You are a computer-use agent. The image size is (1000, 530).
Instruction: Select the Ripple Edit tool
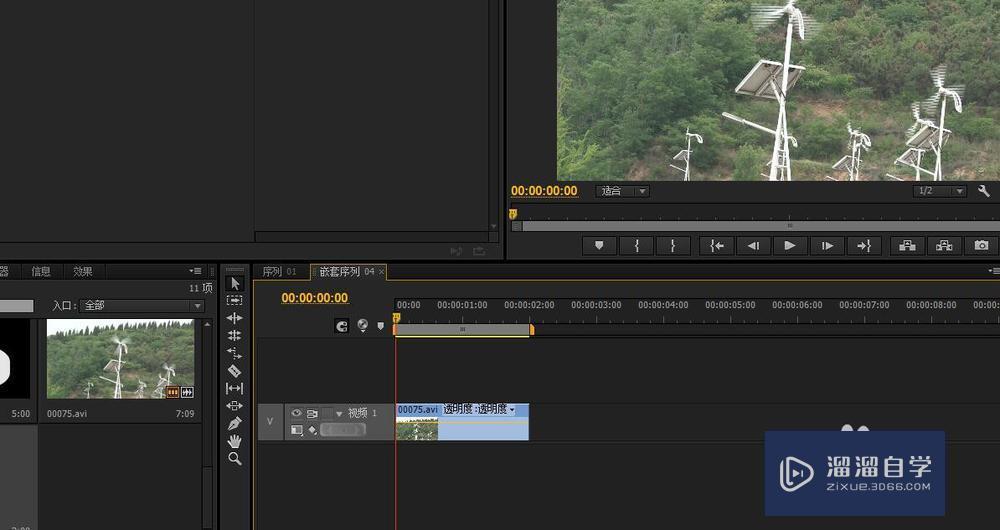pyautogui.click(x=235, y=318)
